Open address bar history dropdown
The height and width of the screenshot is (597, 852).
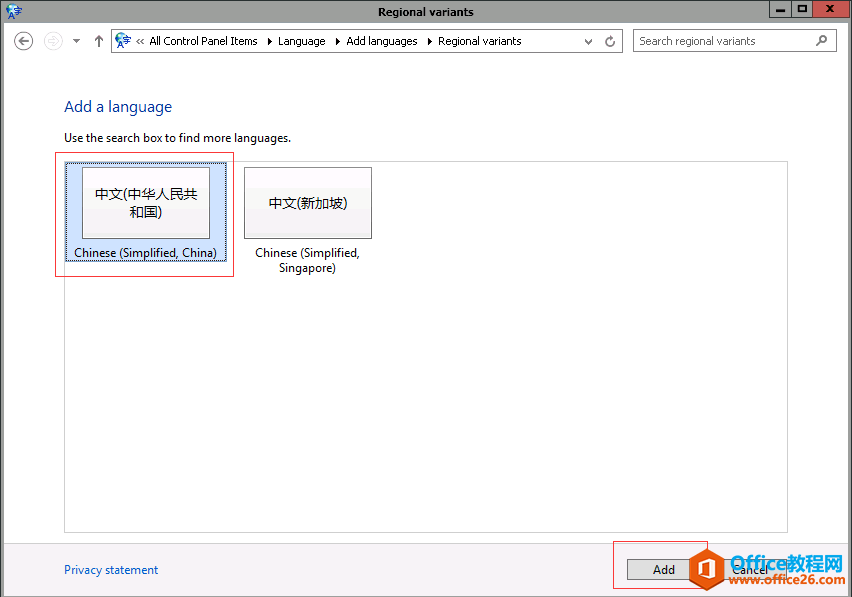[588, 41]
